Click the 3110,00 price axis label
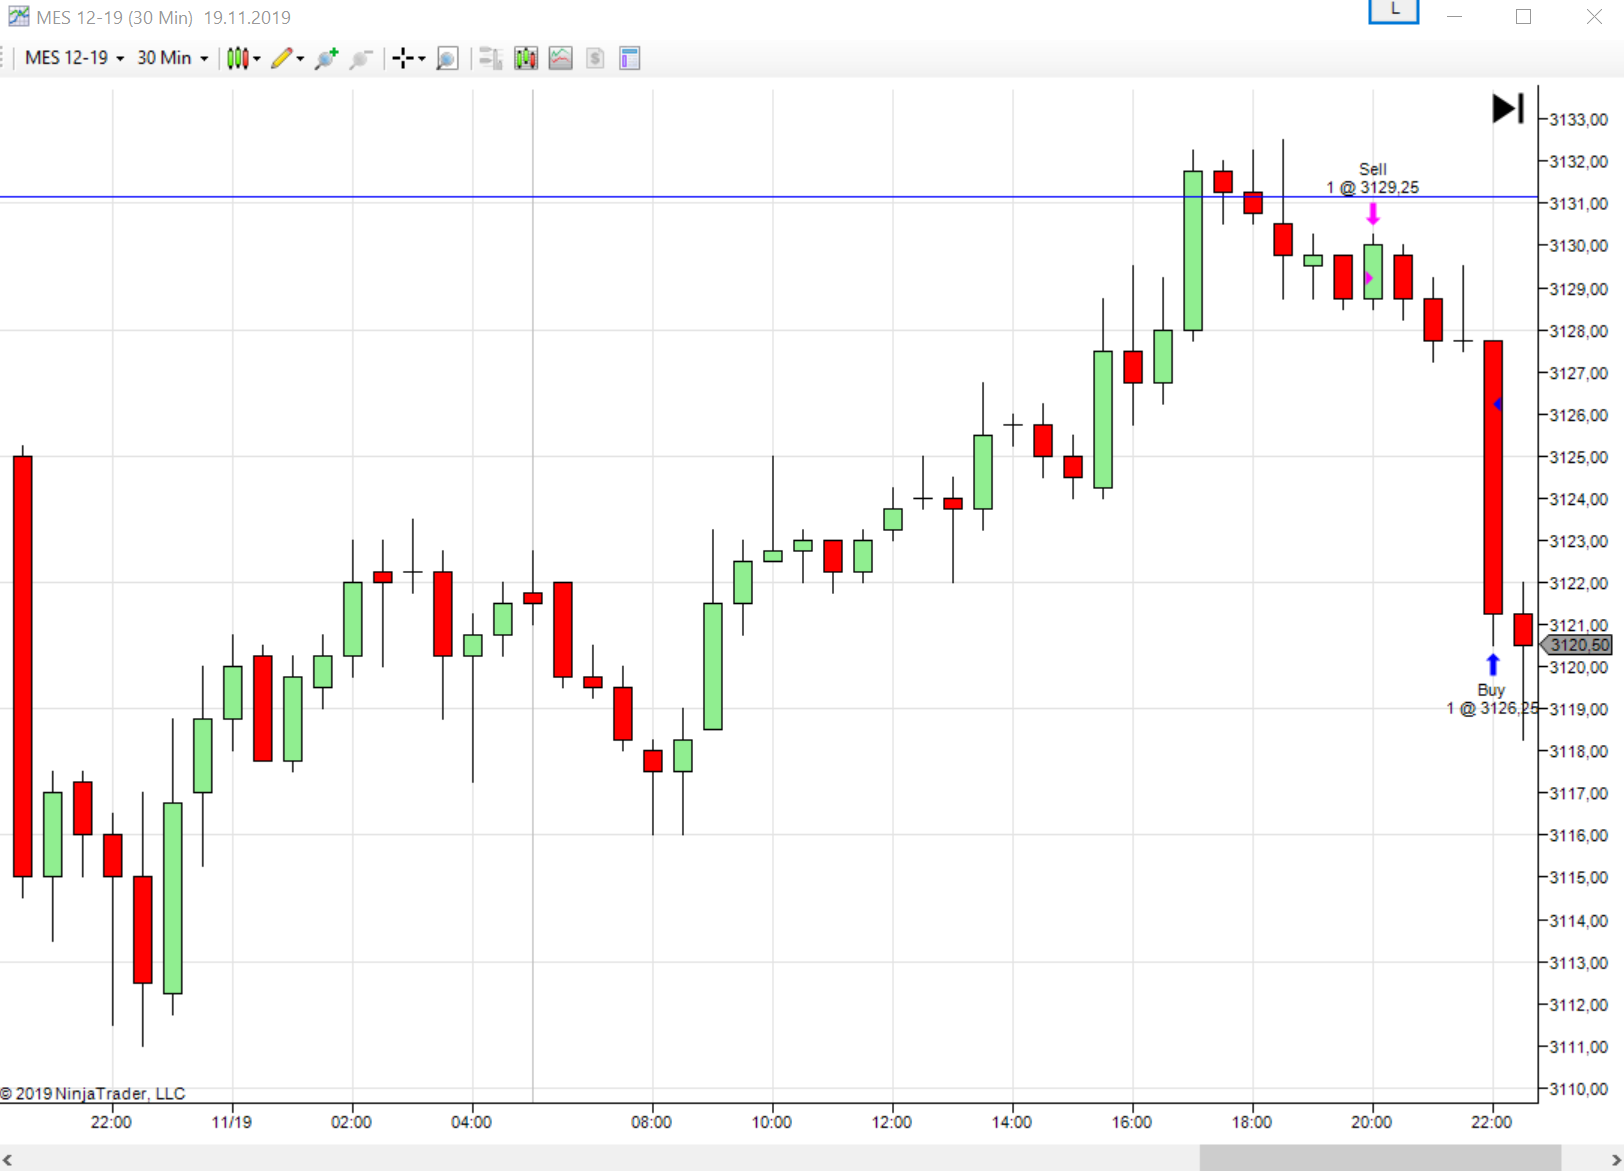Viewport: 1624px width, 1171px height. 1578,1089
